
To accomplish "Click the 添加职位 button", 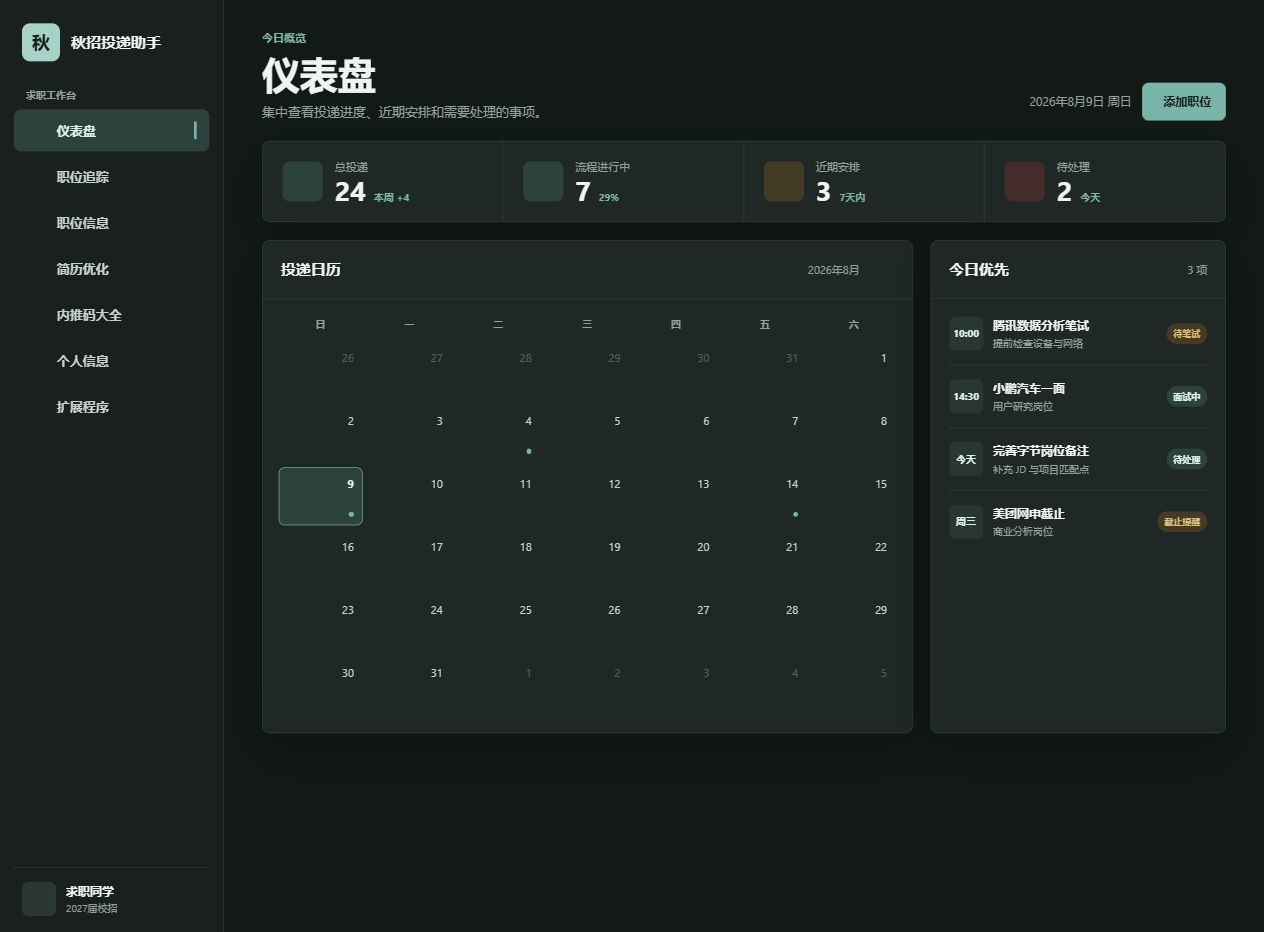I will (1184, 102).
